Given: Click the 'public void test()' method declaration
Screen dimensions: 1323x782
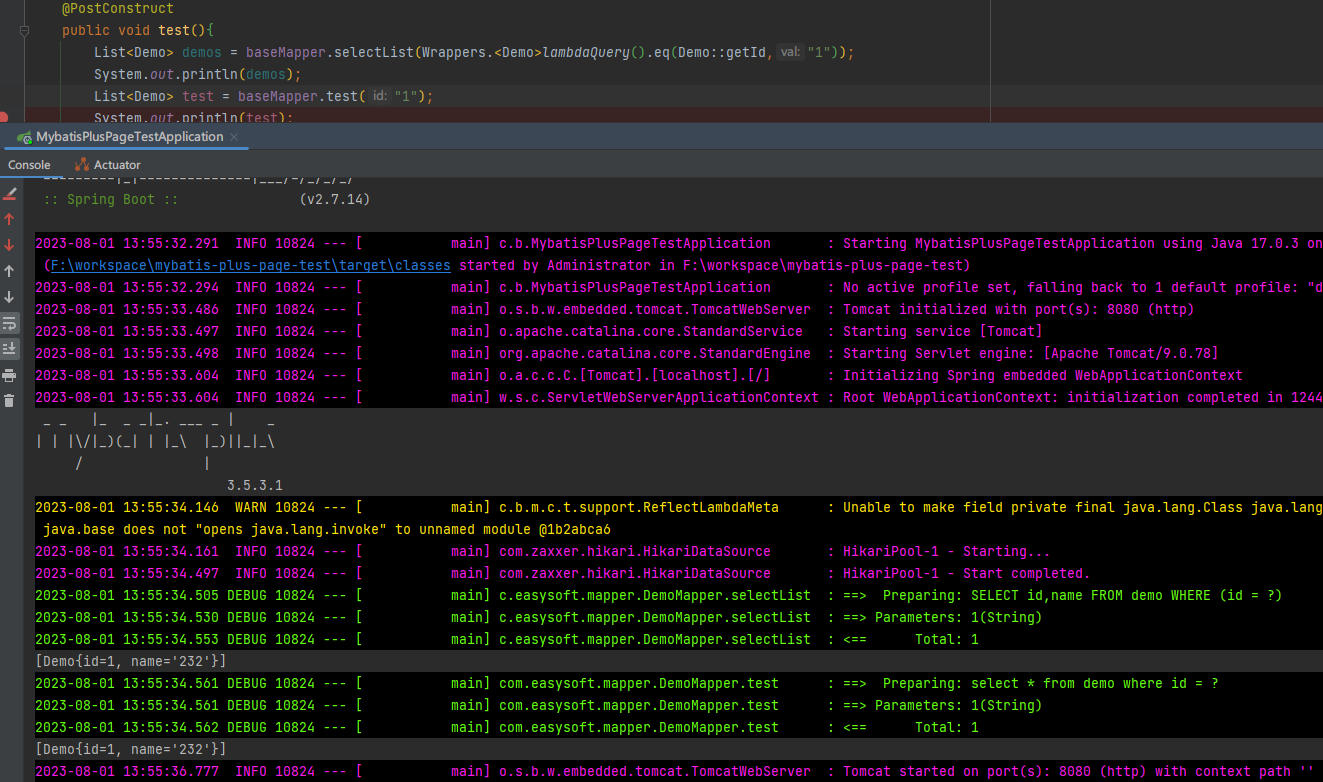Looking at the screenshot, I should tap(138, 30).
